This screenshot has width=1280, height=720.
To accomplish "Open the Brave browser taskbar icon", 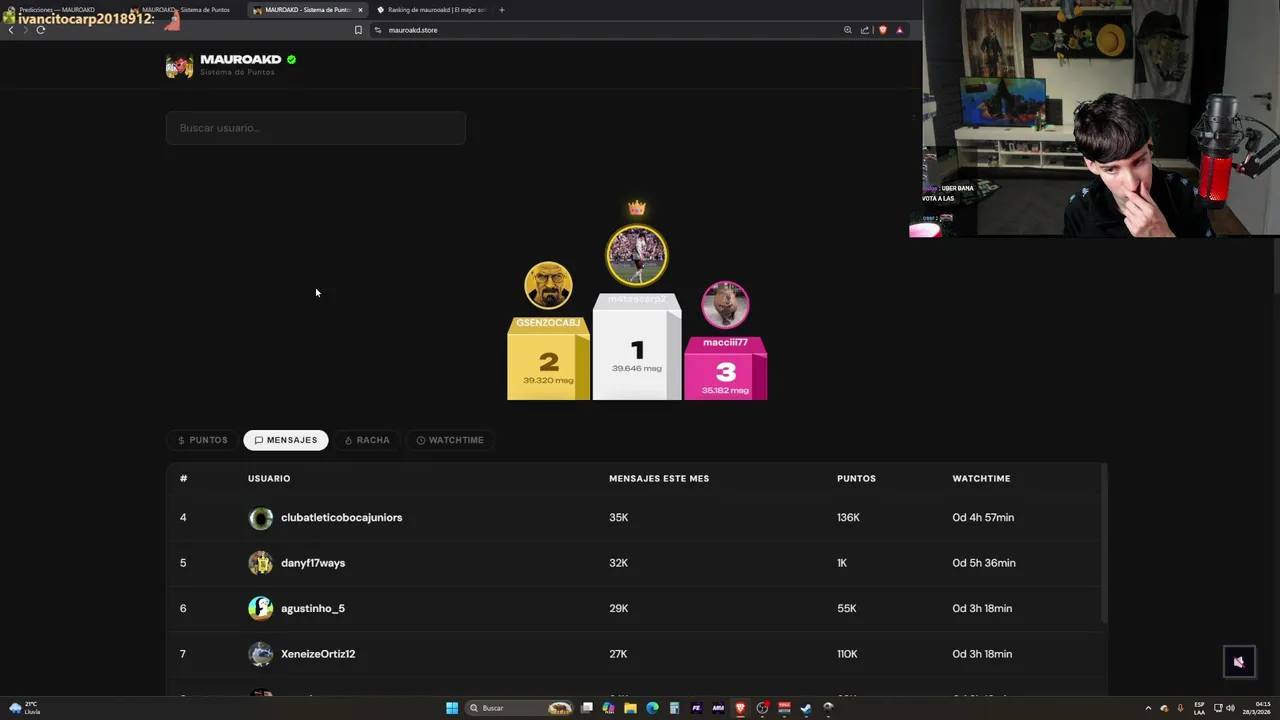I will click(740, 708).
